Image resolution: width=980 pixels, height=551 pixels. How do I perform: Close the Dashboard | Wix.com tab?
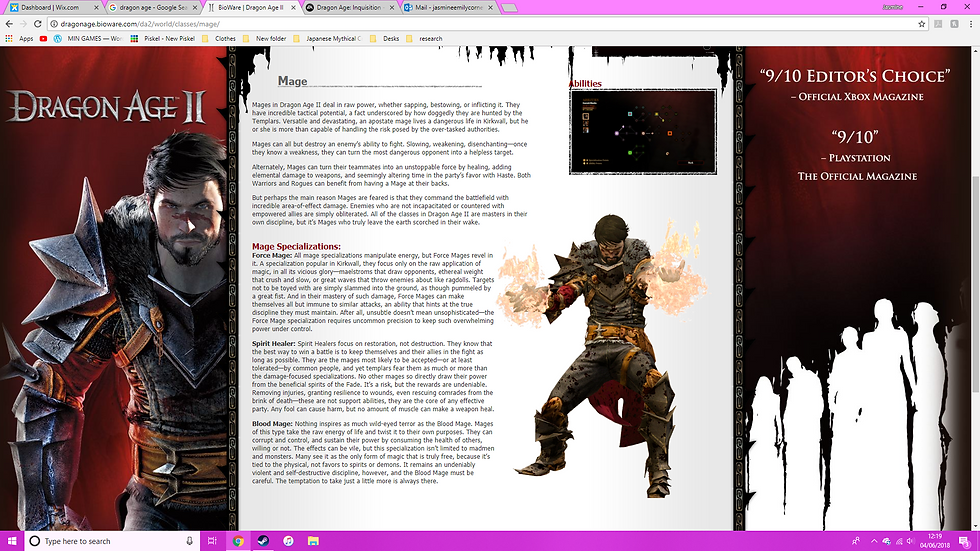[96, 7]
